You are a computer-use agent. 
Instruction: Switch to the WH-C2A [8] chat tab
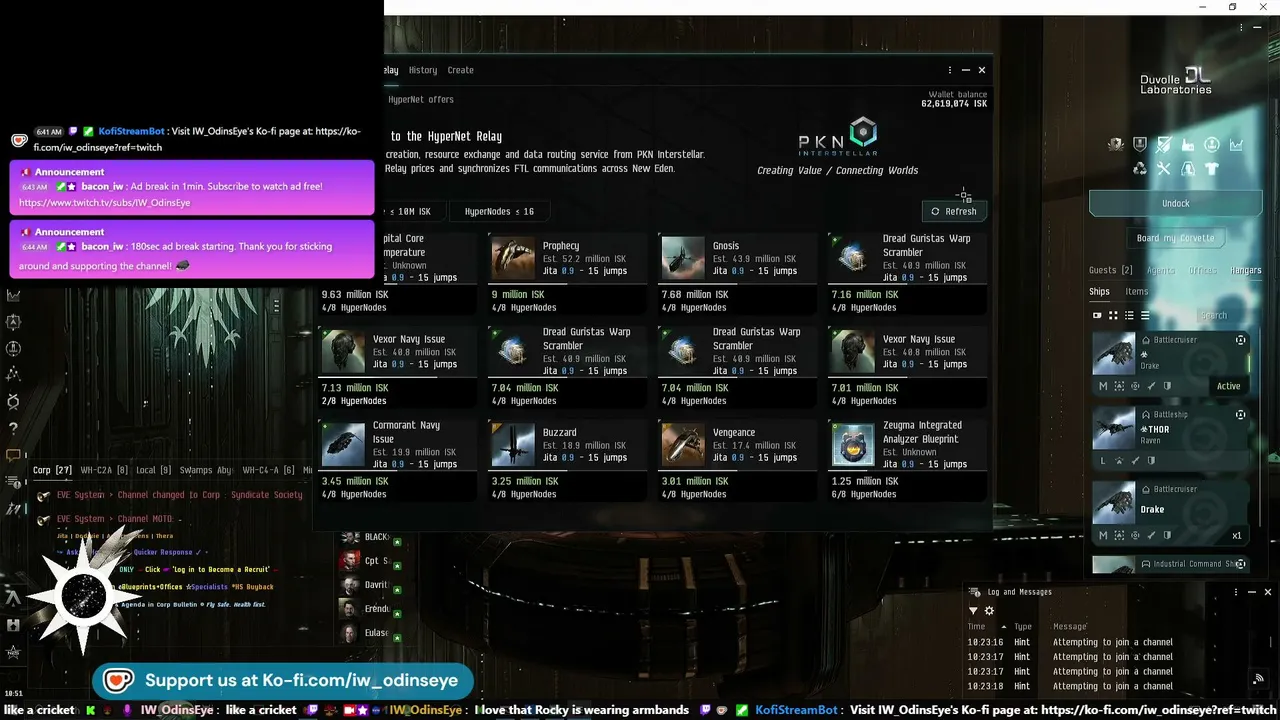[x=104, y=470]
